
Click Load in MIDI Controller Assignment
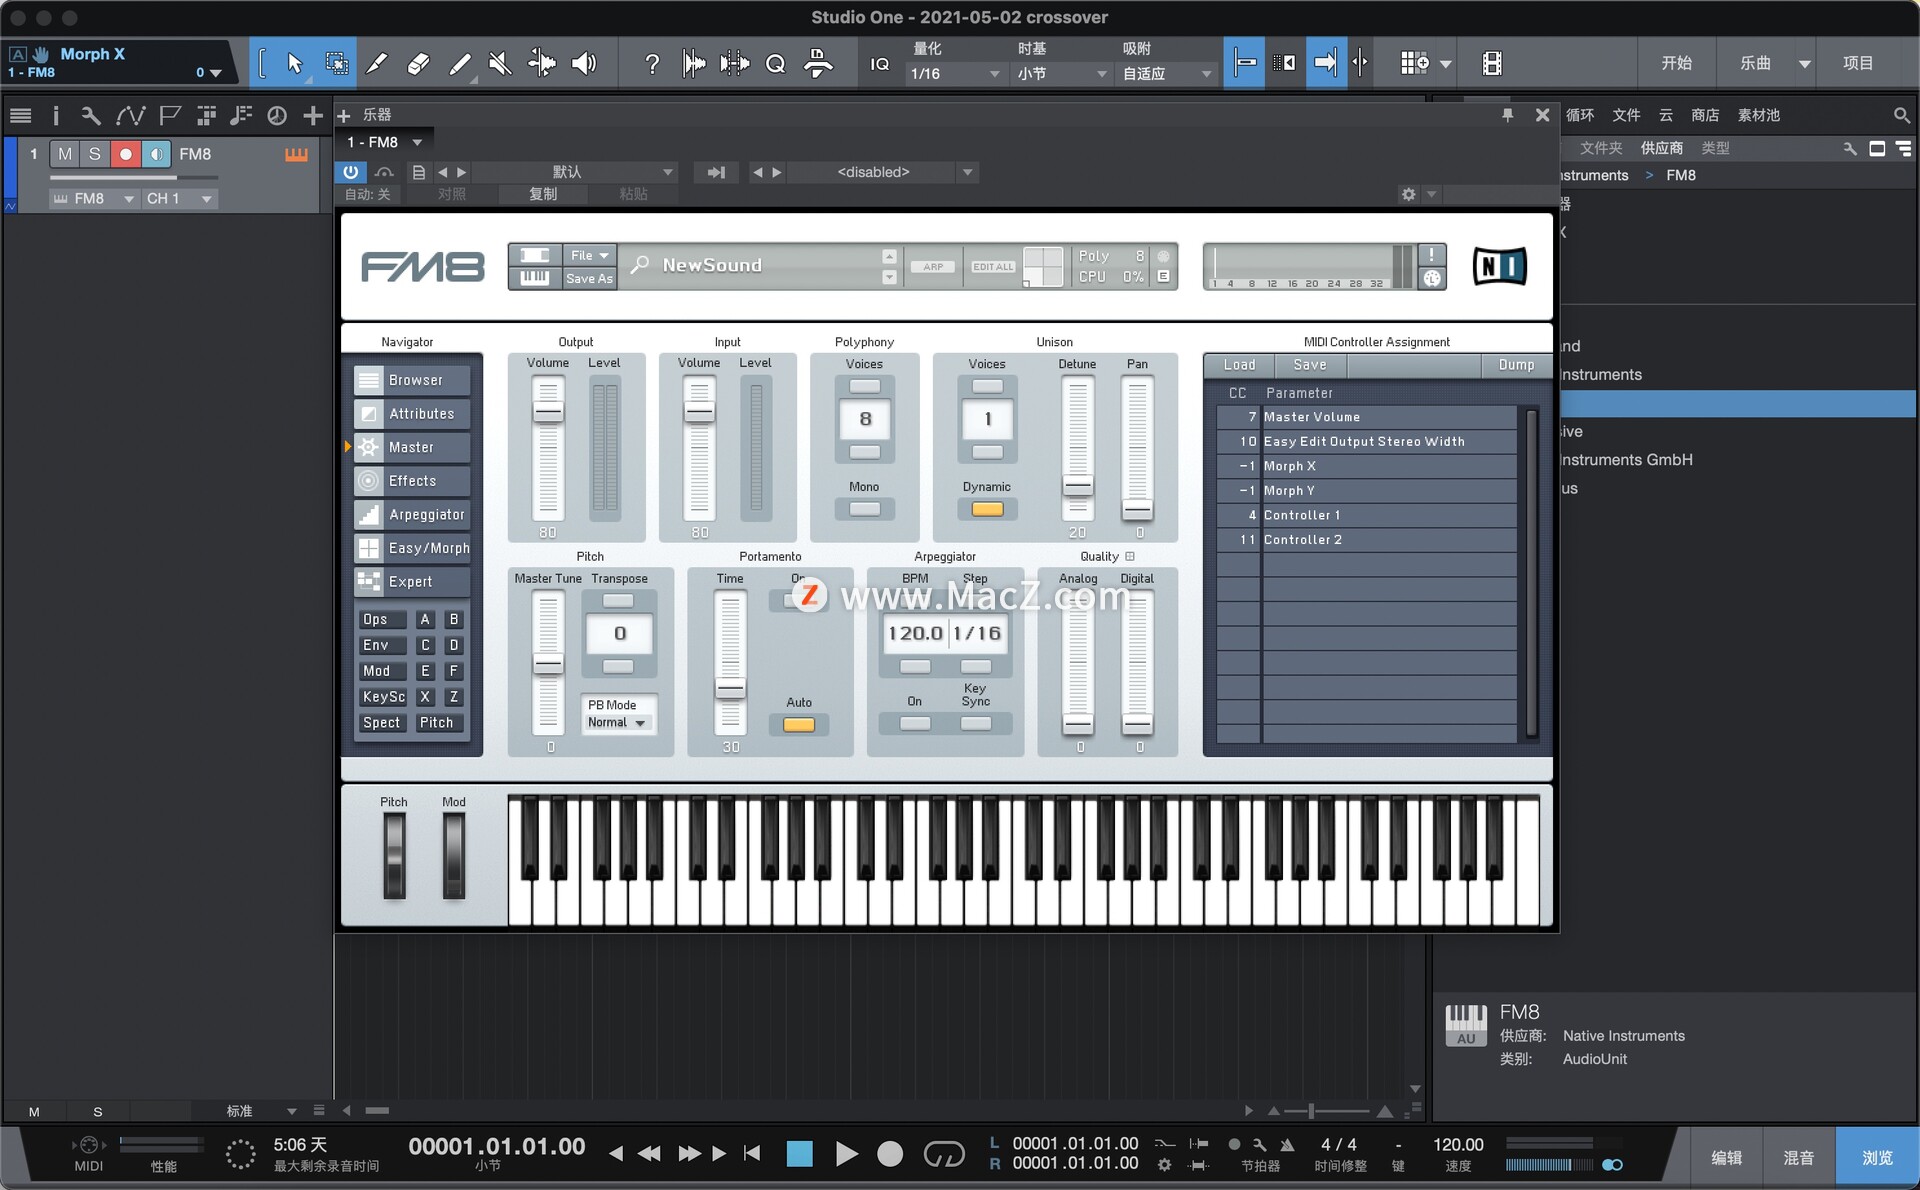(1239, 365)
